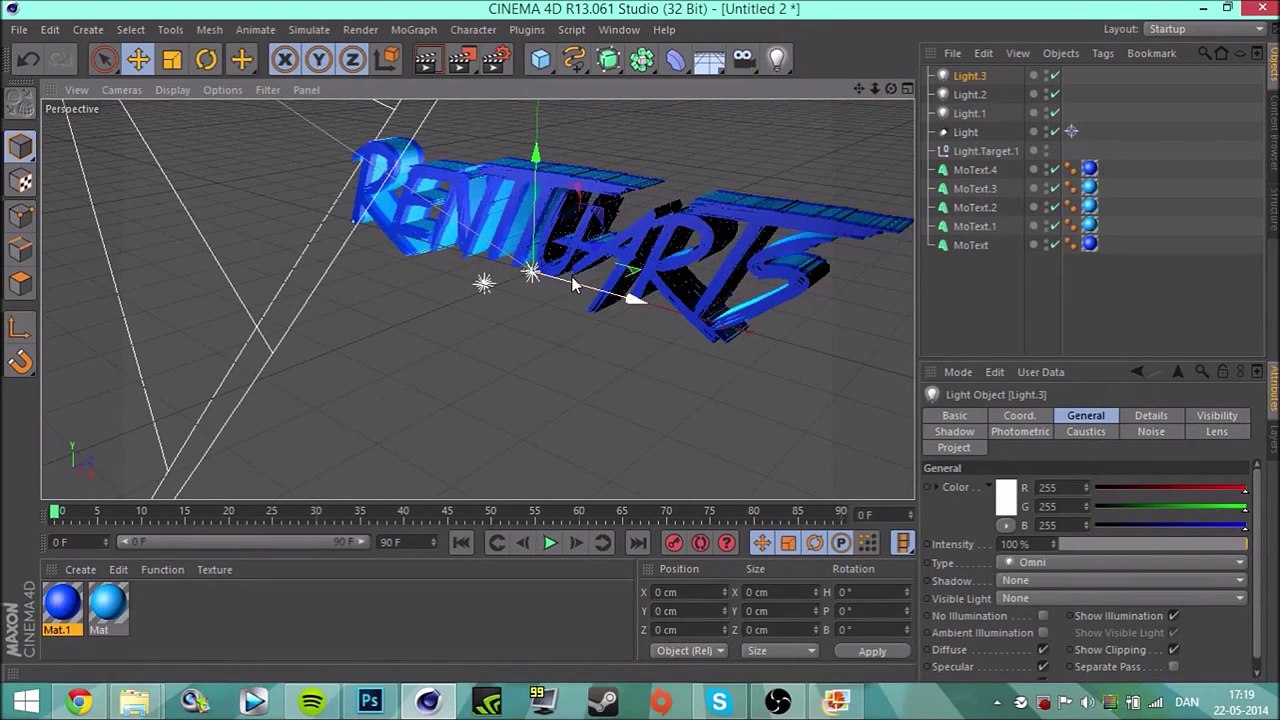Screen dimensions: 1280x720
Task: Open the viewport Cameras menu
Action: point(122,90)
